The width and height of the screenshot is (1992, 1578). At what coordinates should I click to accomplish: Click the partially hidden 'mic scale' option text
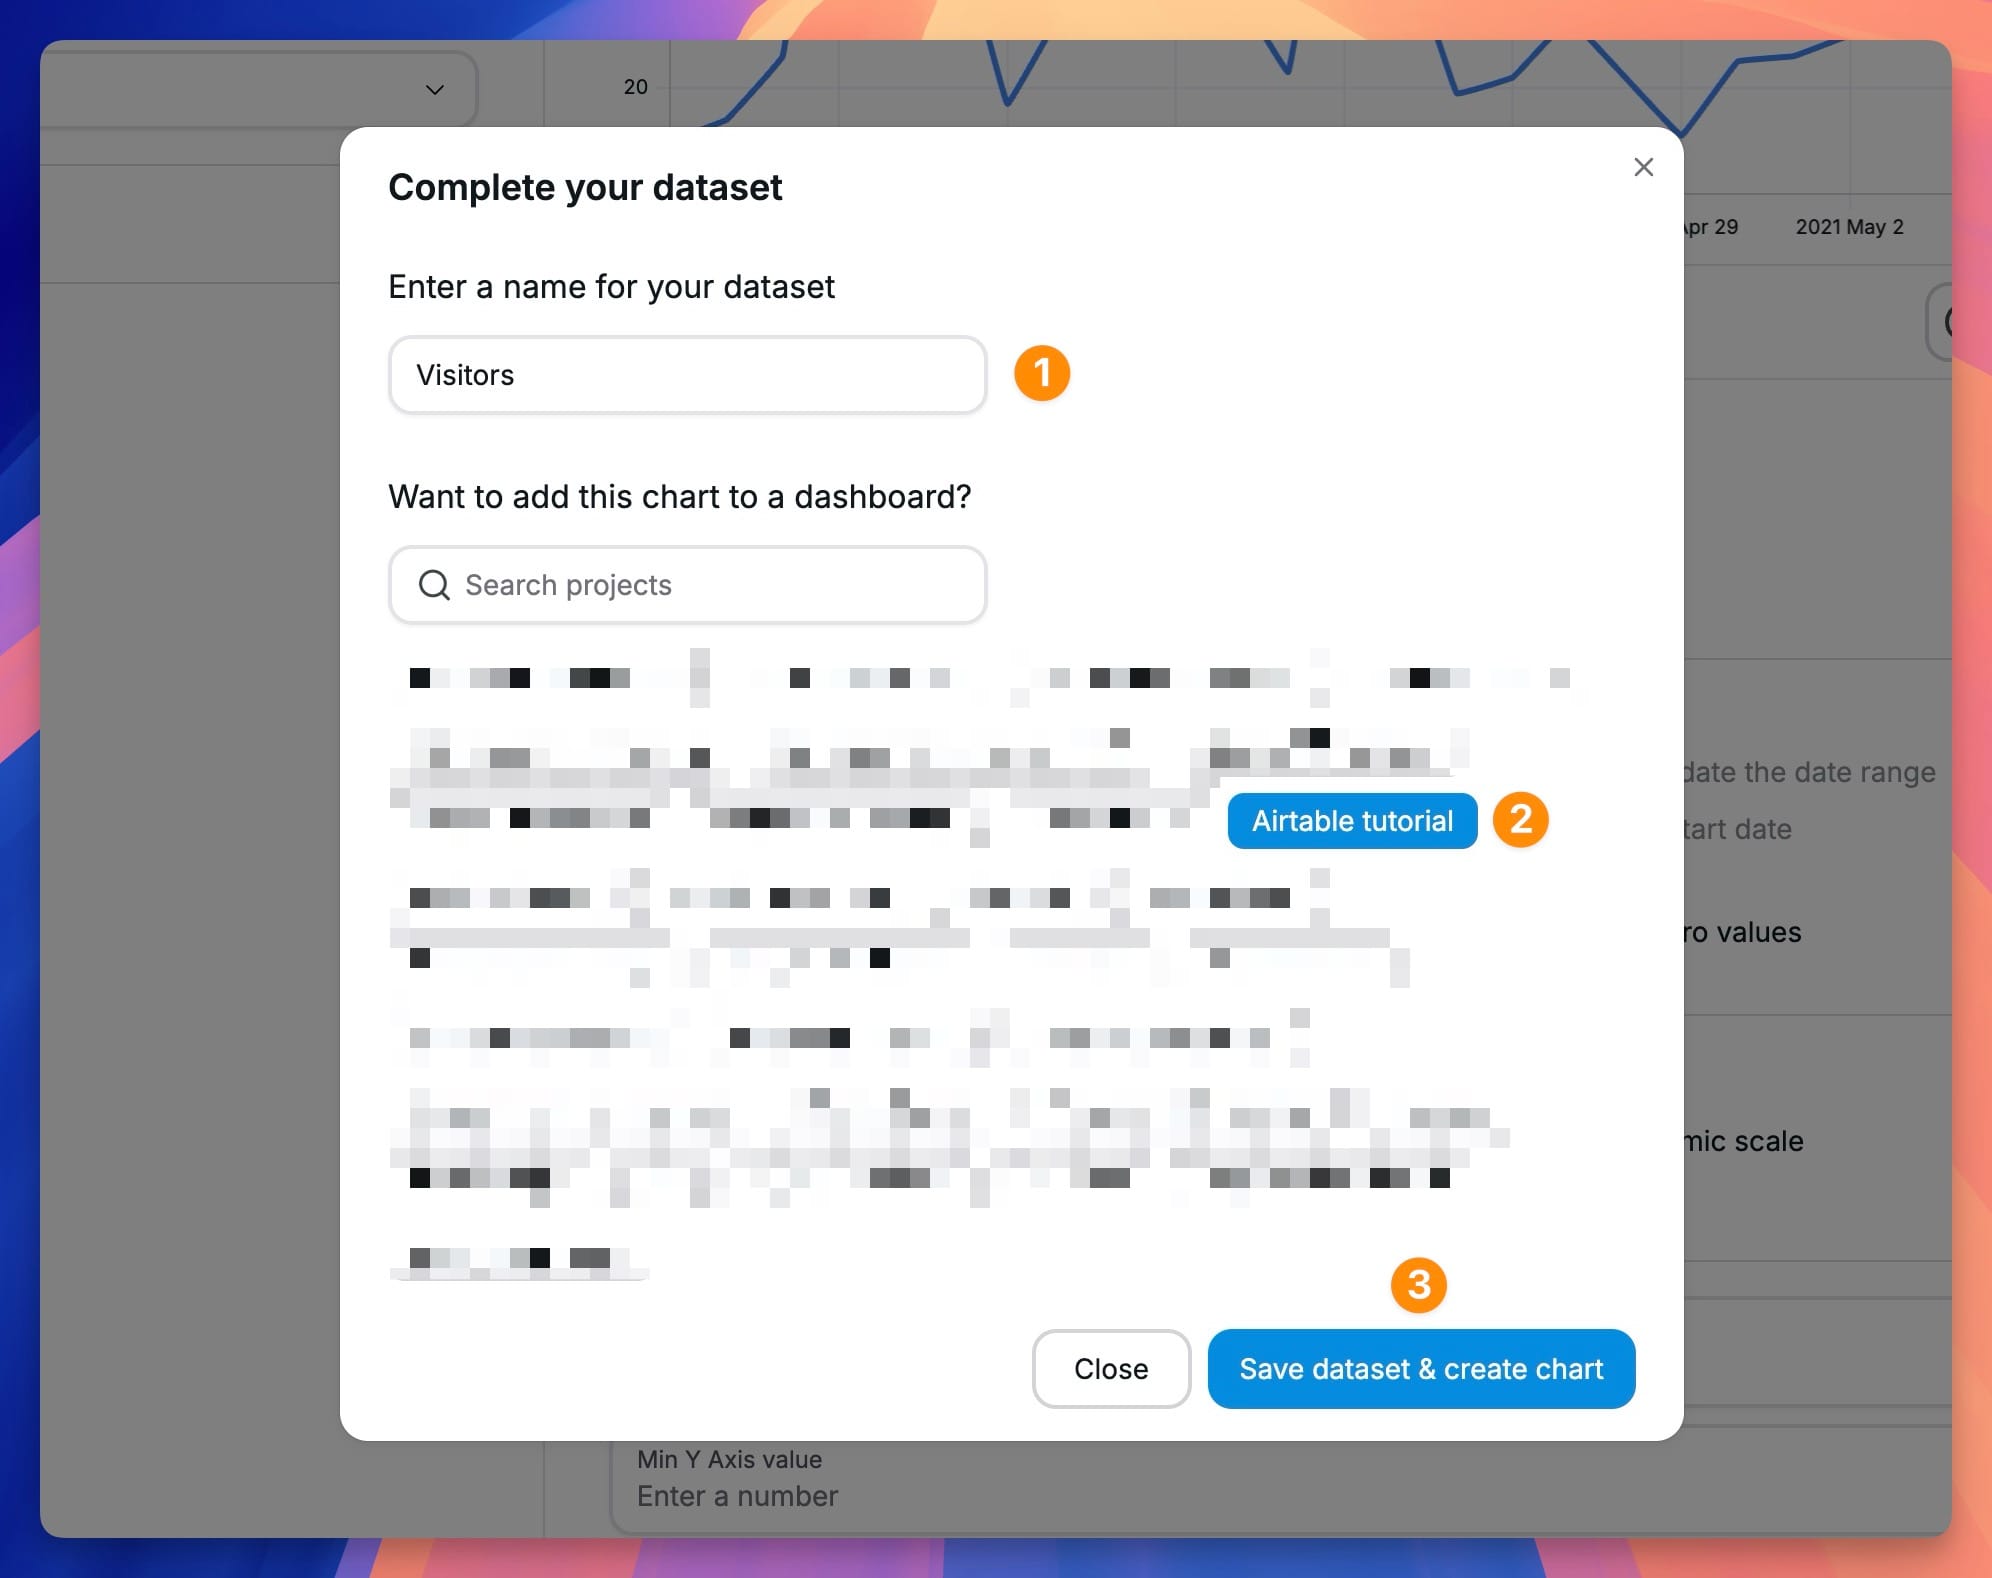tap(1743, 1141)
